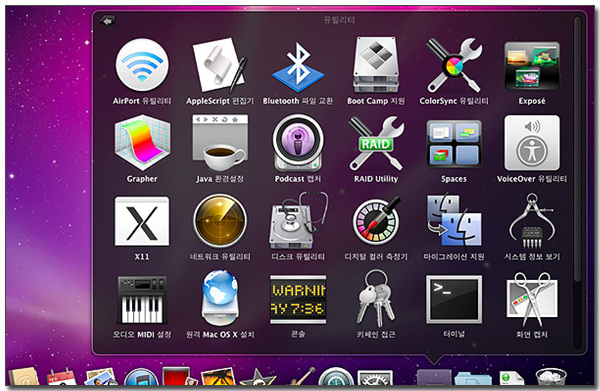Viewport: 600px width, 391px height.
Task: Open iCal from the Dock
Action: pos(61,377)
